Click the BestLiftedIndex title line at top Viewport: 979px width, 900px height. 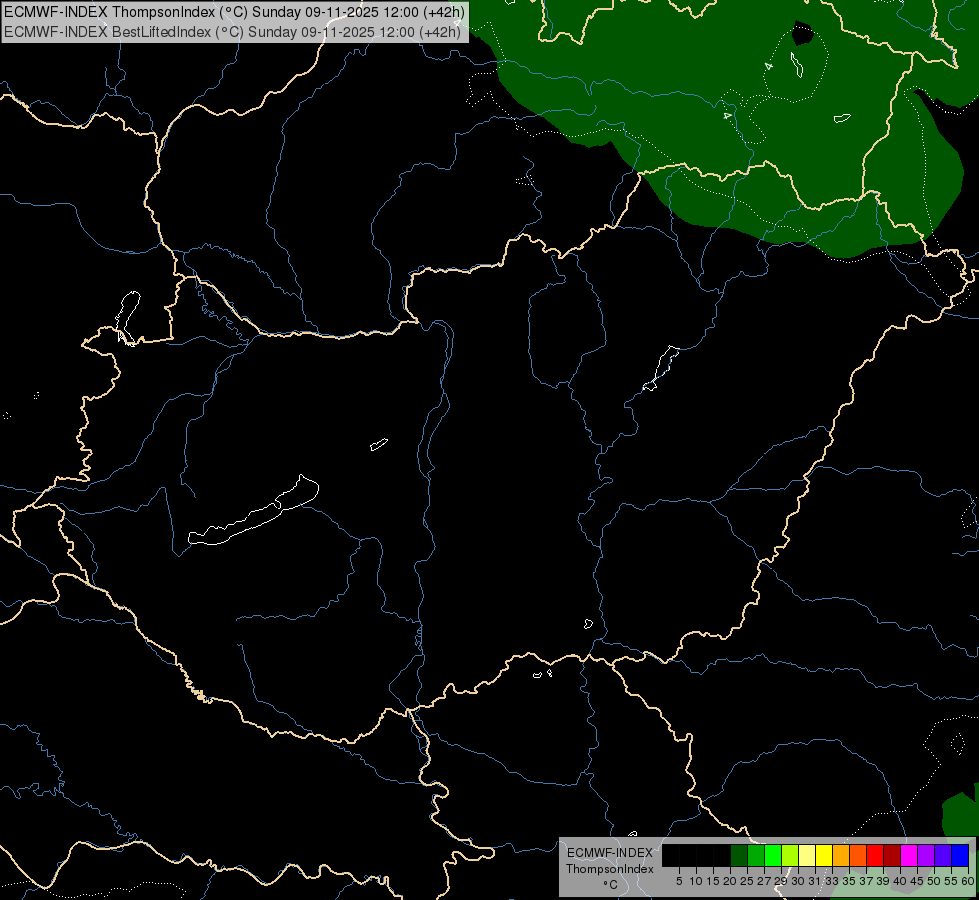(x=232, y=32)
